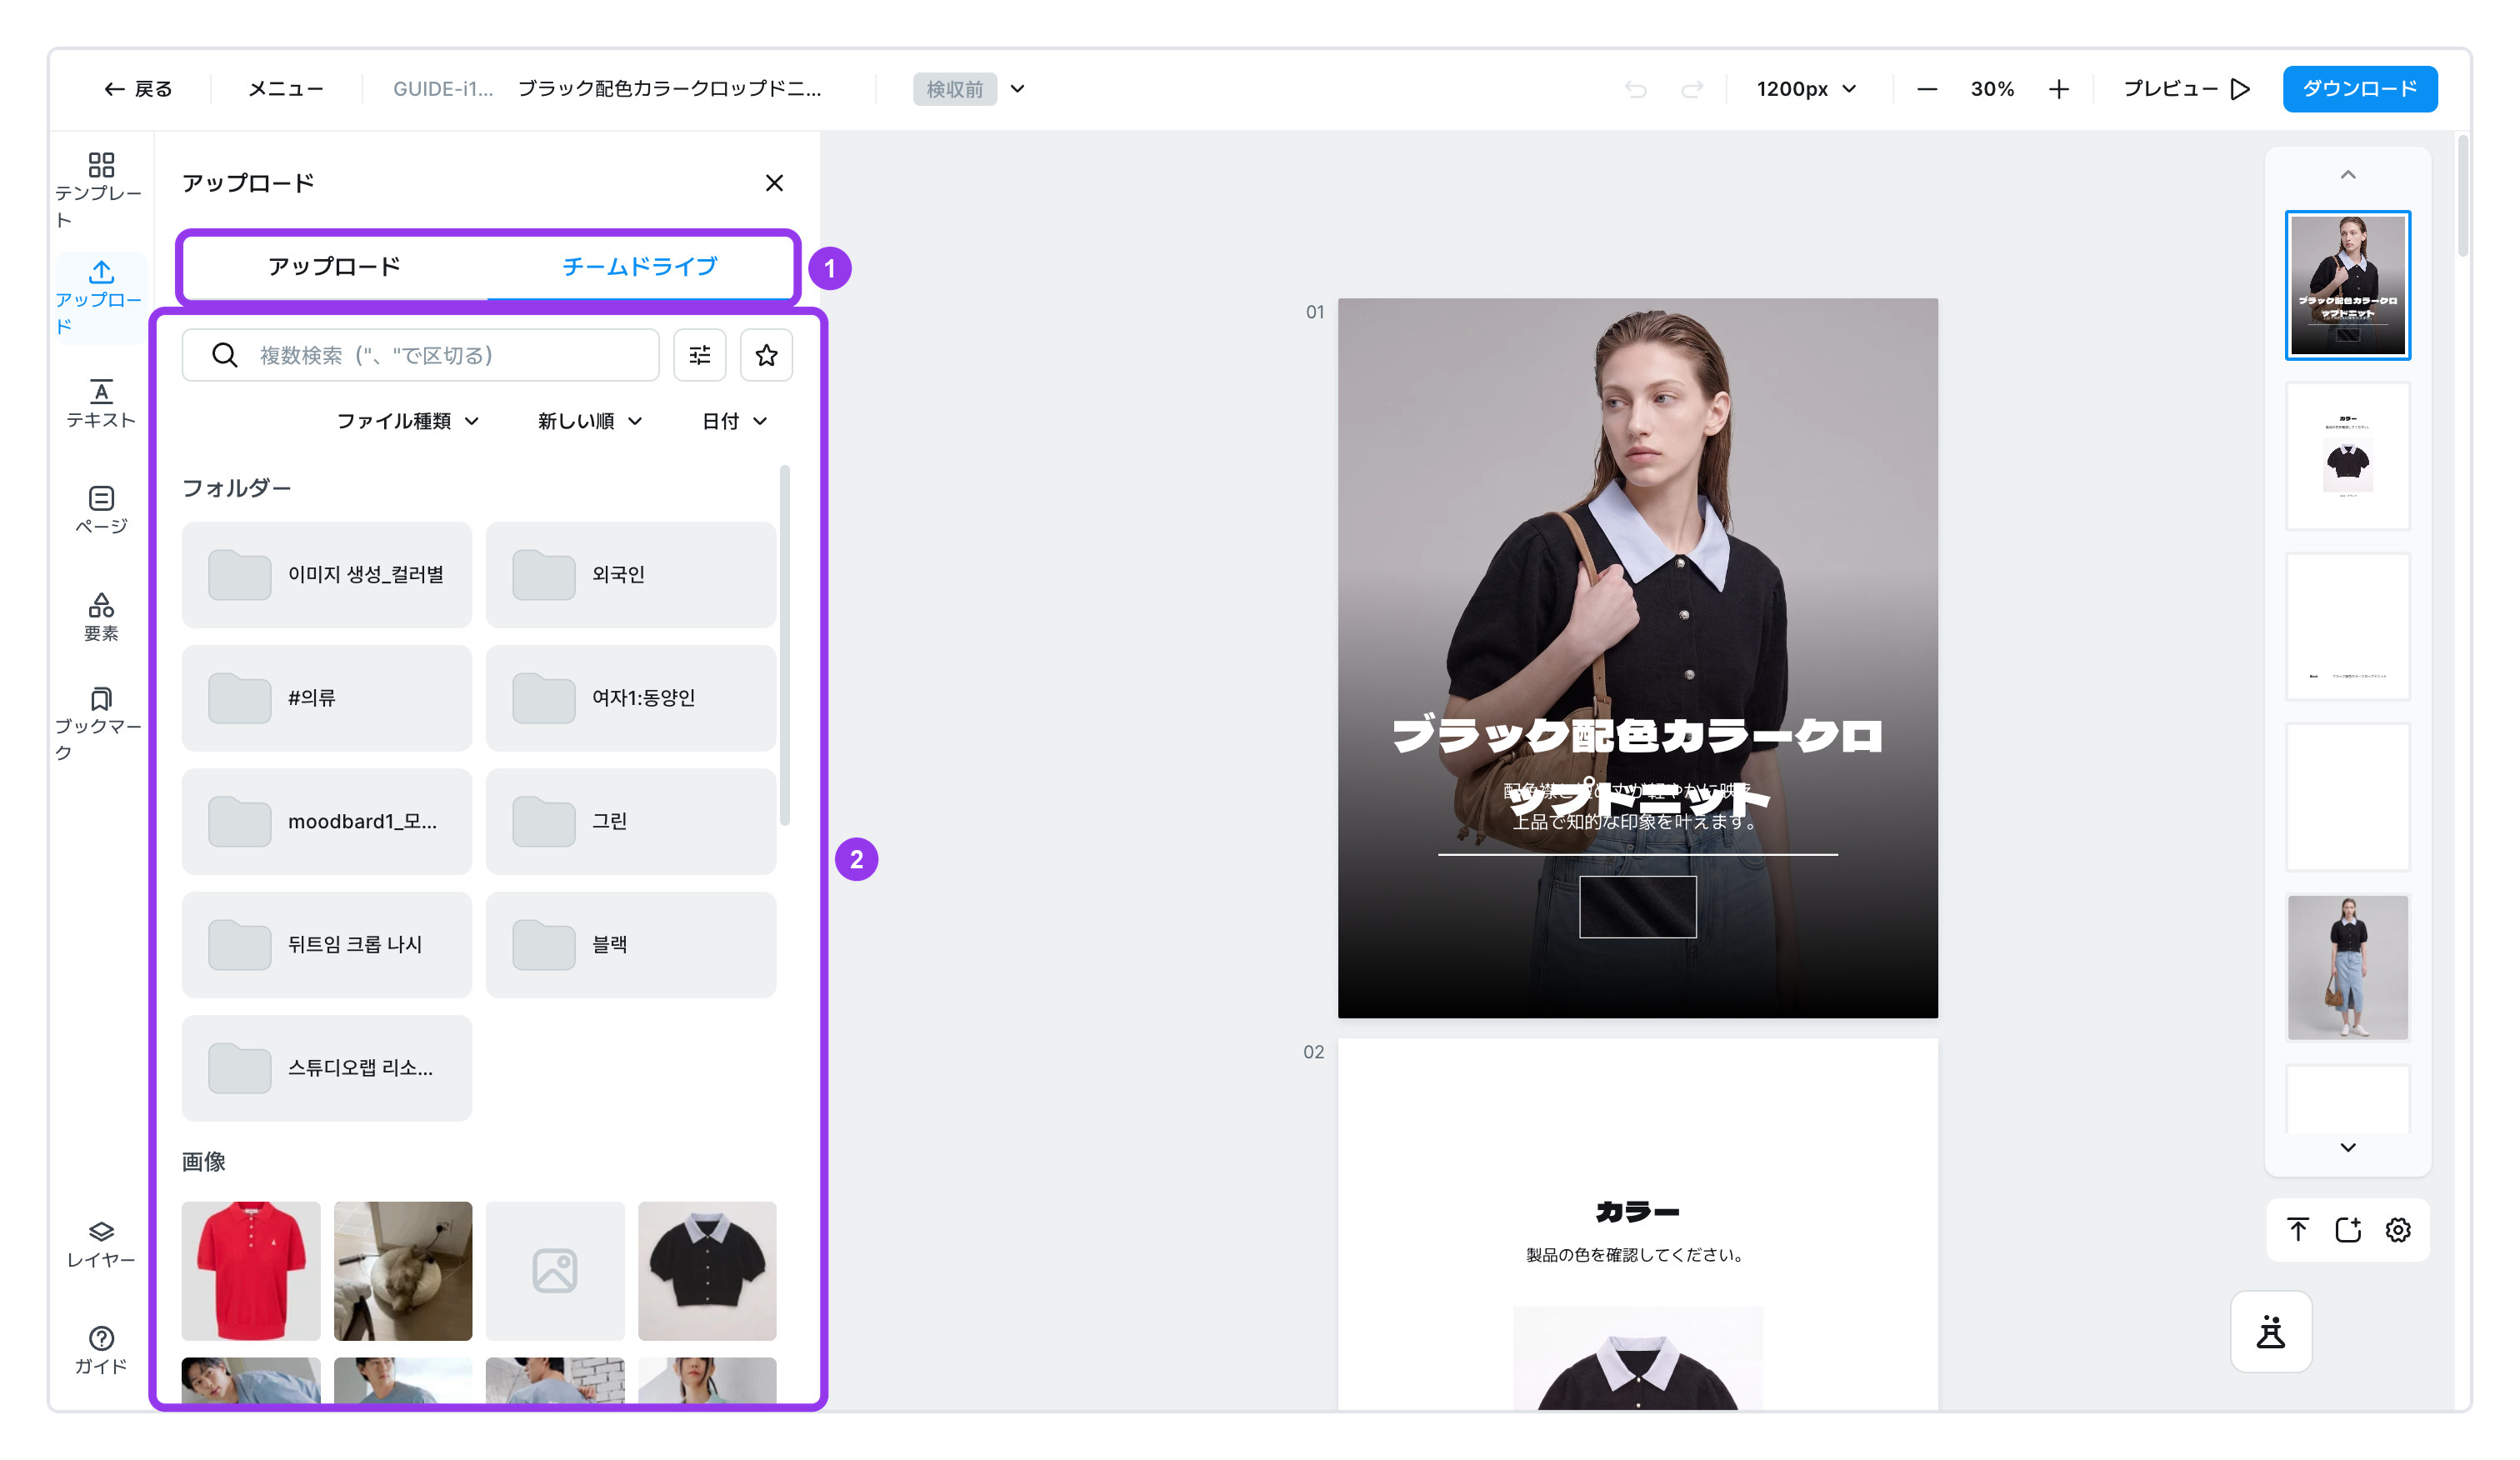Close the アップロード panel
This screenshot has width=2520, height=1460.
(774, 183)
